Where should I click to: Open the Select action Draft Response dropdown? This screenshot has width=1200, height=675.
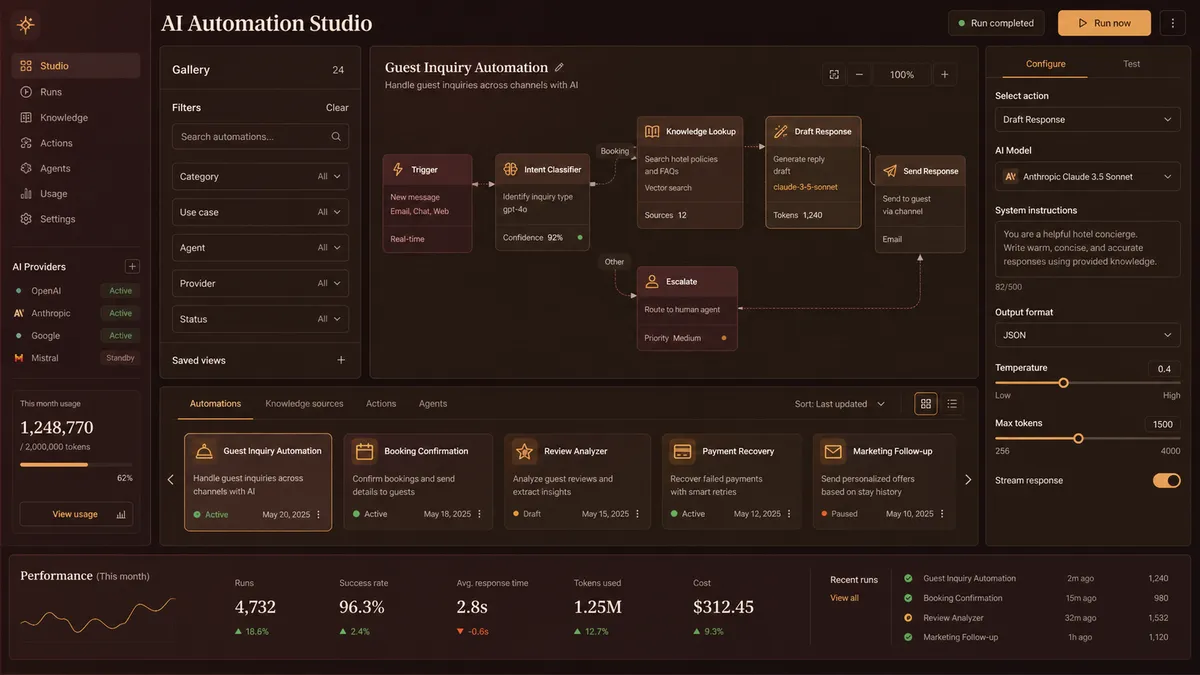pyautogui.click(x=1088, y=119)
